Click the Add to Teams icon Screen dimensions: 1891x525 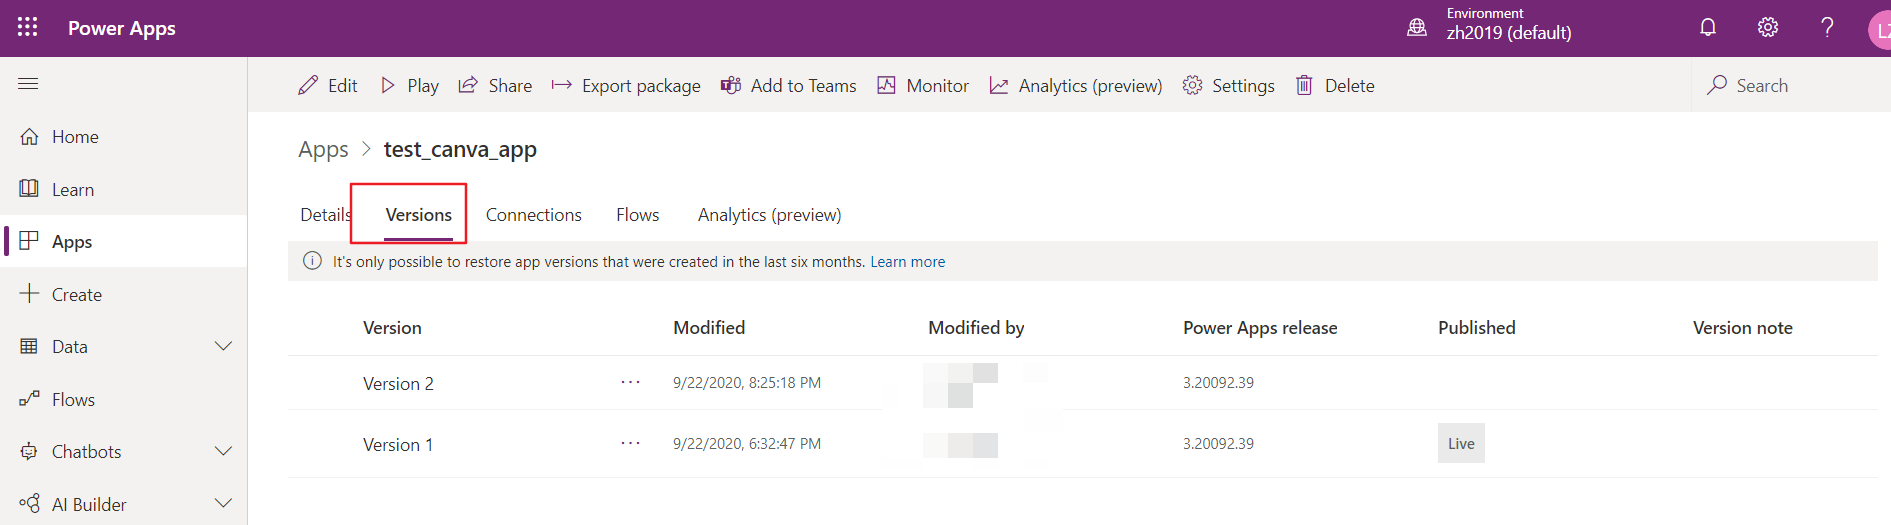point(731,85)
